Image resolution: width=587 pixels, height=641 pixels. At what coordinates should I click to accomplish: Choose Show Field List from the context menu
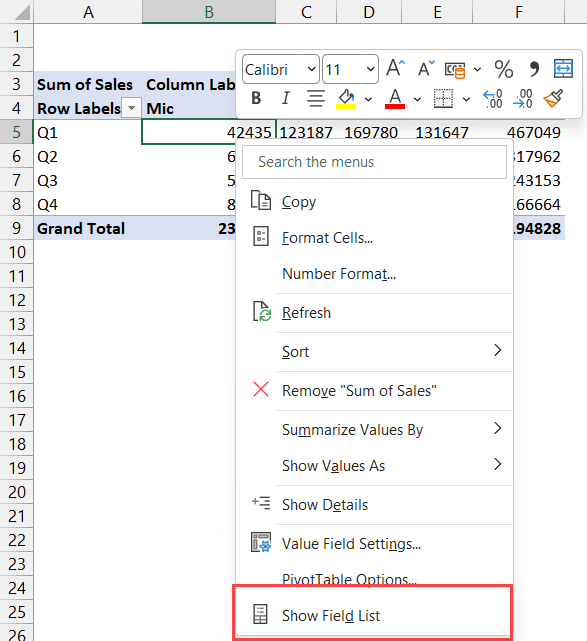(372, 615)
